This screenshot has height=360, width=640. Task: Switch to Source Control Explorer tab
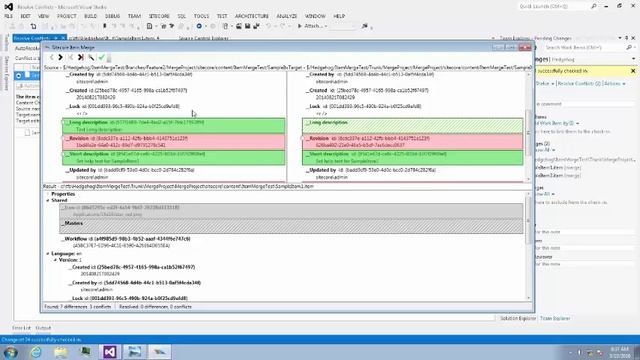[x=203, y=38]
